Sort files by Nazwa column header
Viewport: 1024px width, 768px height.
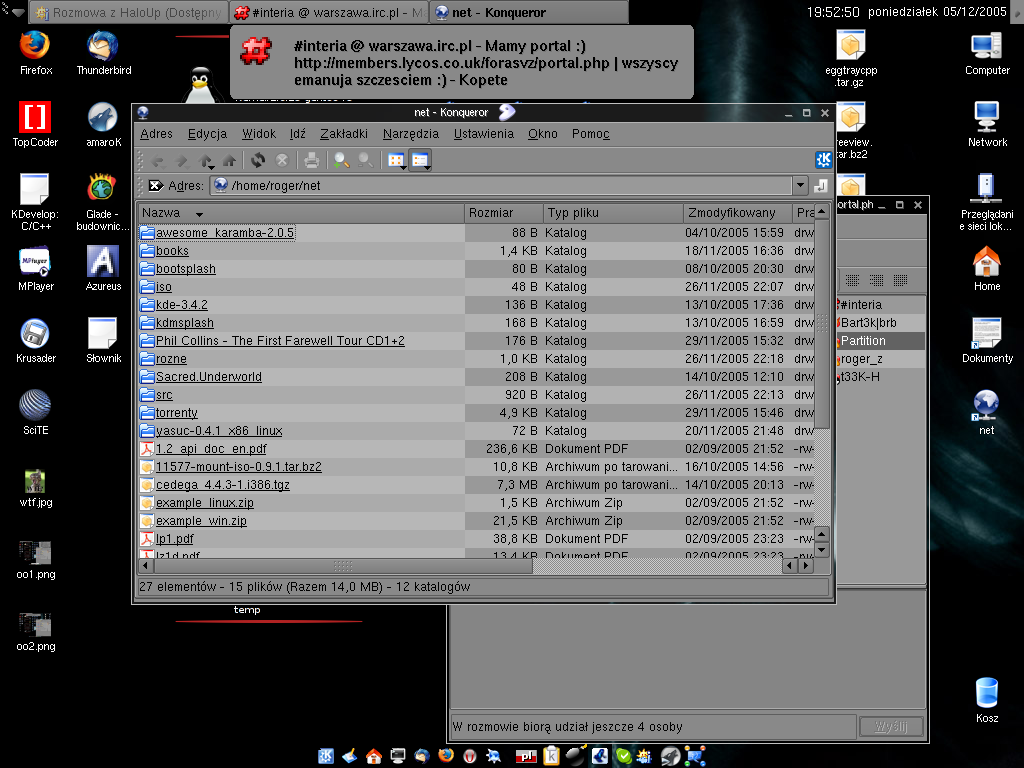coord(302,213)
